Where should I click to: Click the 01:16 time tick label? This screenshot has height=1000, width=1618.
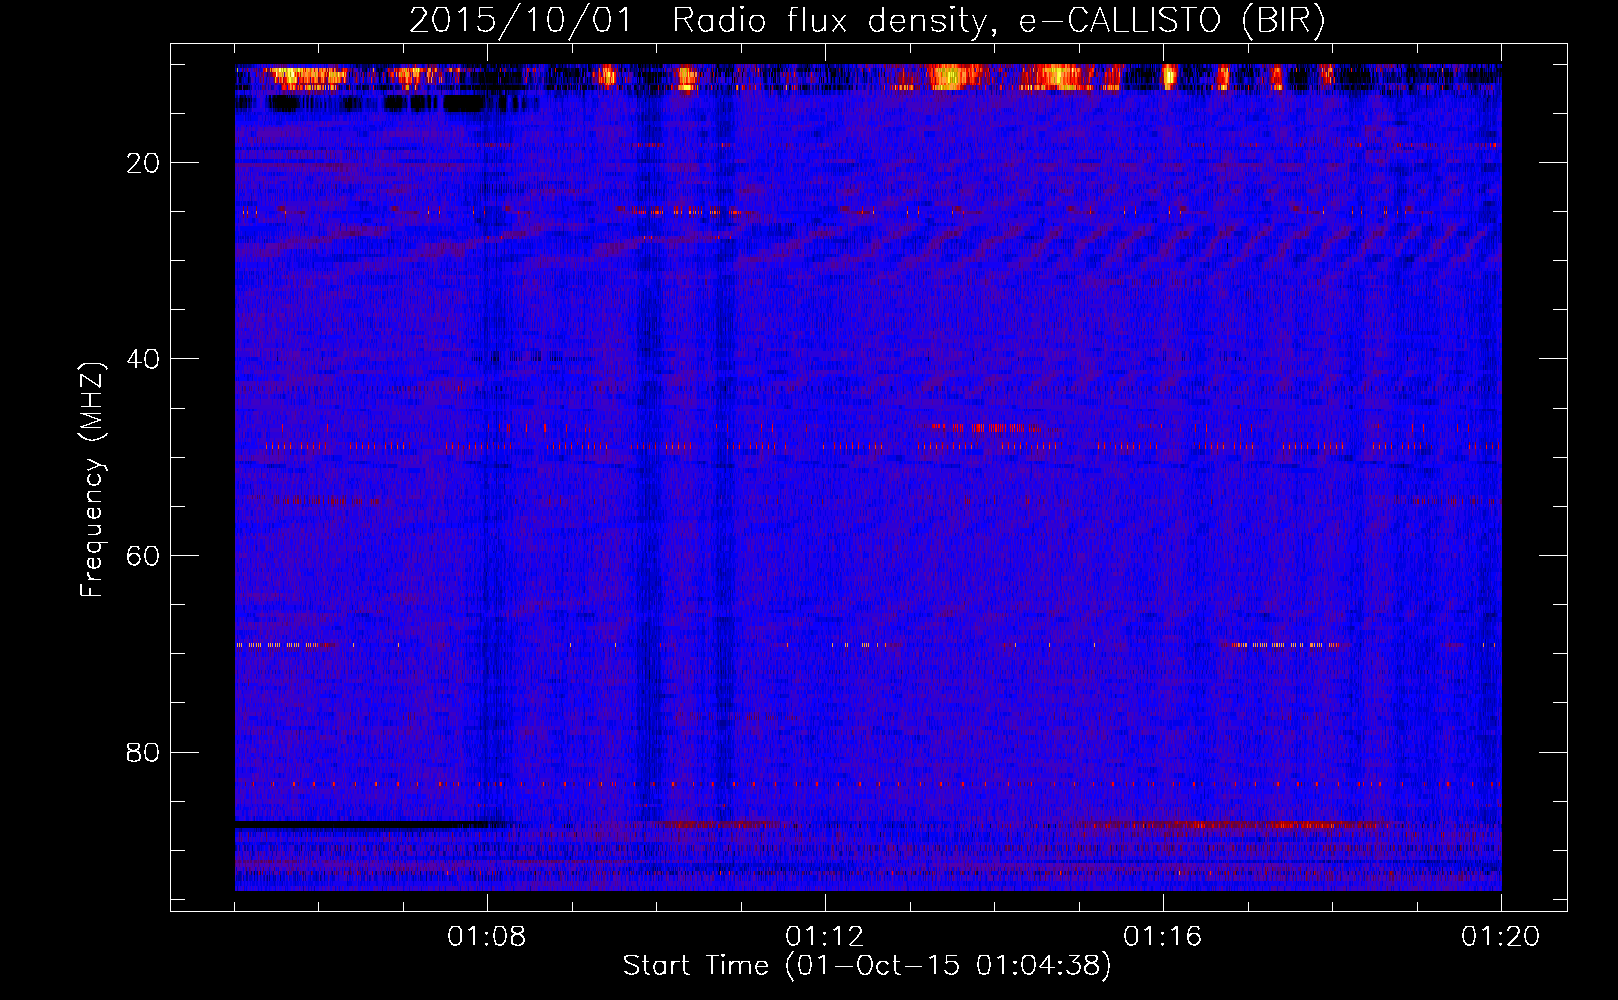coord(1163,937)
